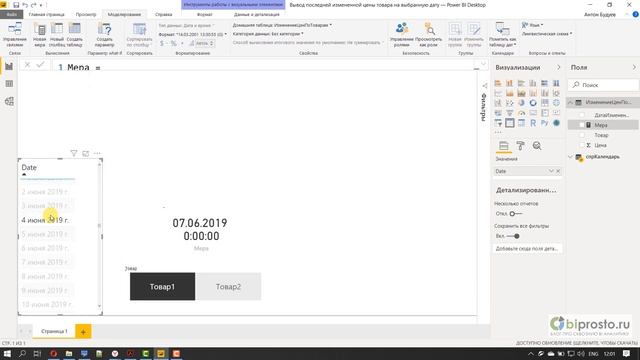Open the Format paint-roller pane
The width and height of the screenshot is (640, 360).
pos(520,146)
